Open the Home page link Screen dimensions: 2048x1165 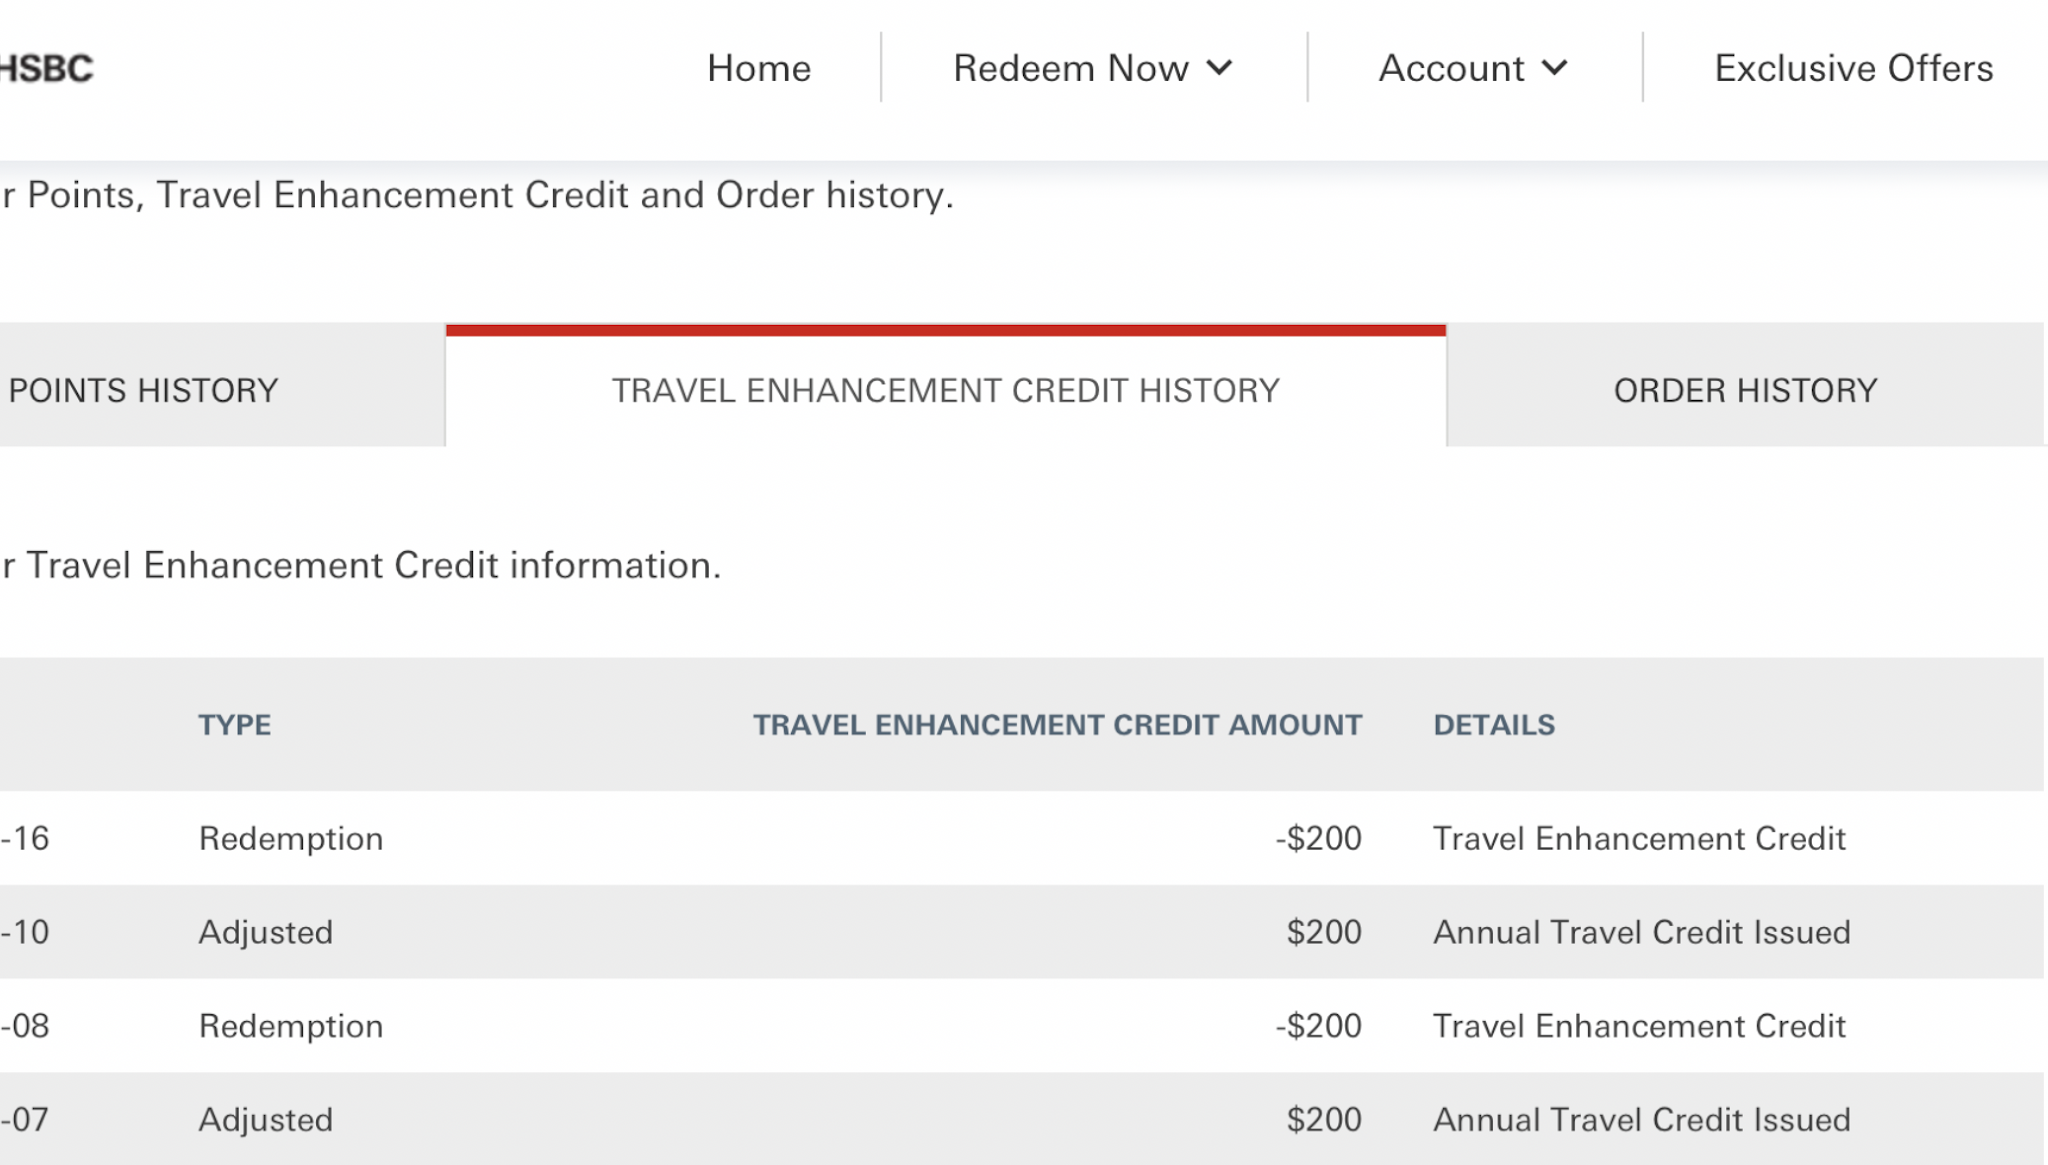759,68
